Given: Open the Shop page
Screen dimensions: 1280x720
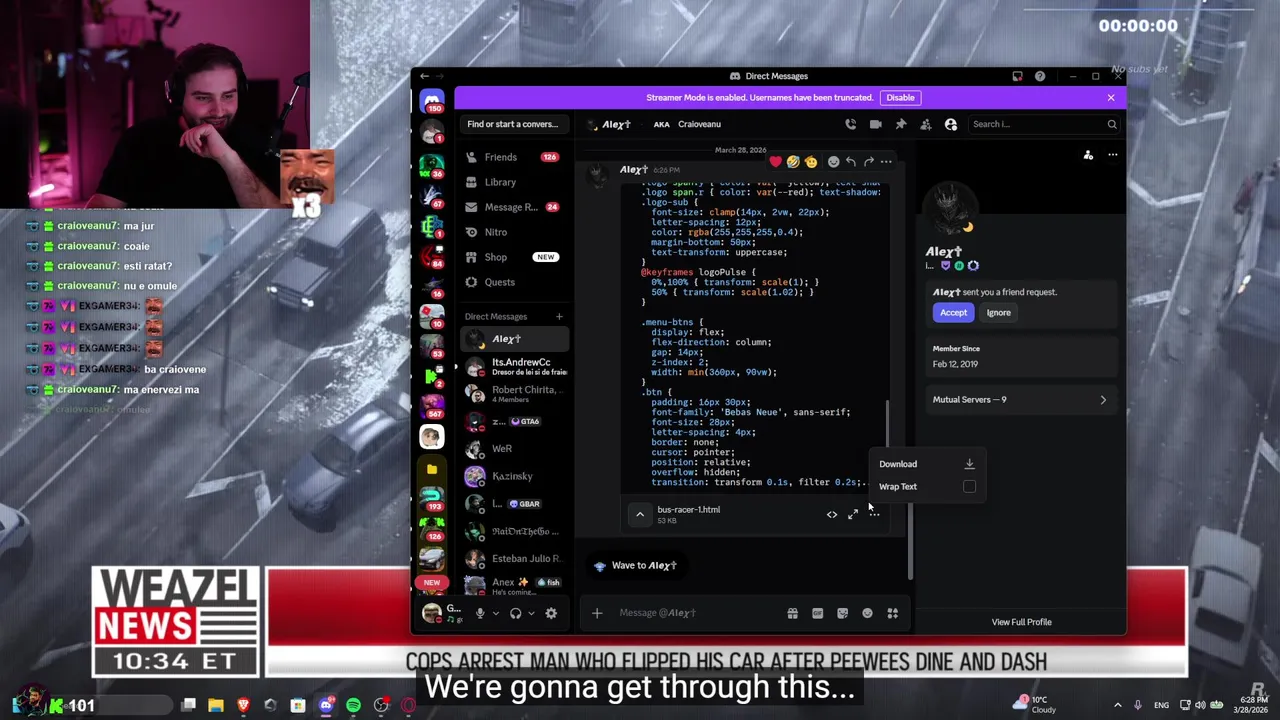Looking at the screenshot, I should point(515,257).
